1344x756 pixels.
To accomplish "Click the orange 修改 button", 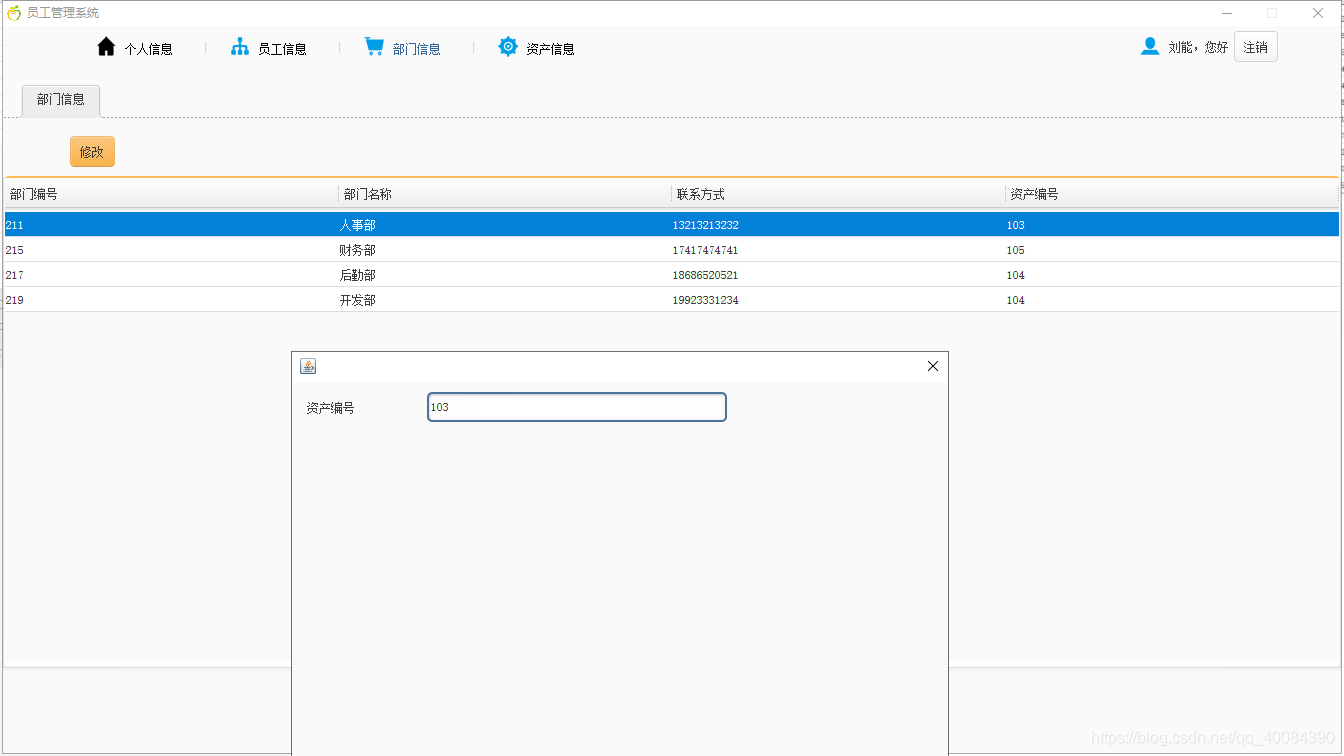I will pyautogui.click(x=92, y=152).
